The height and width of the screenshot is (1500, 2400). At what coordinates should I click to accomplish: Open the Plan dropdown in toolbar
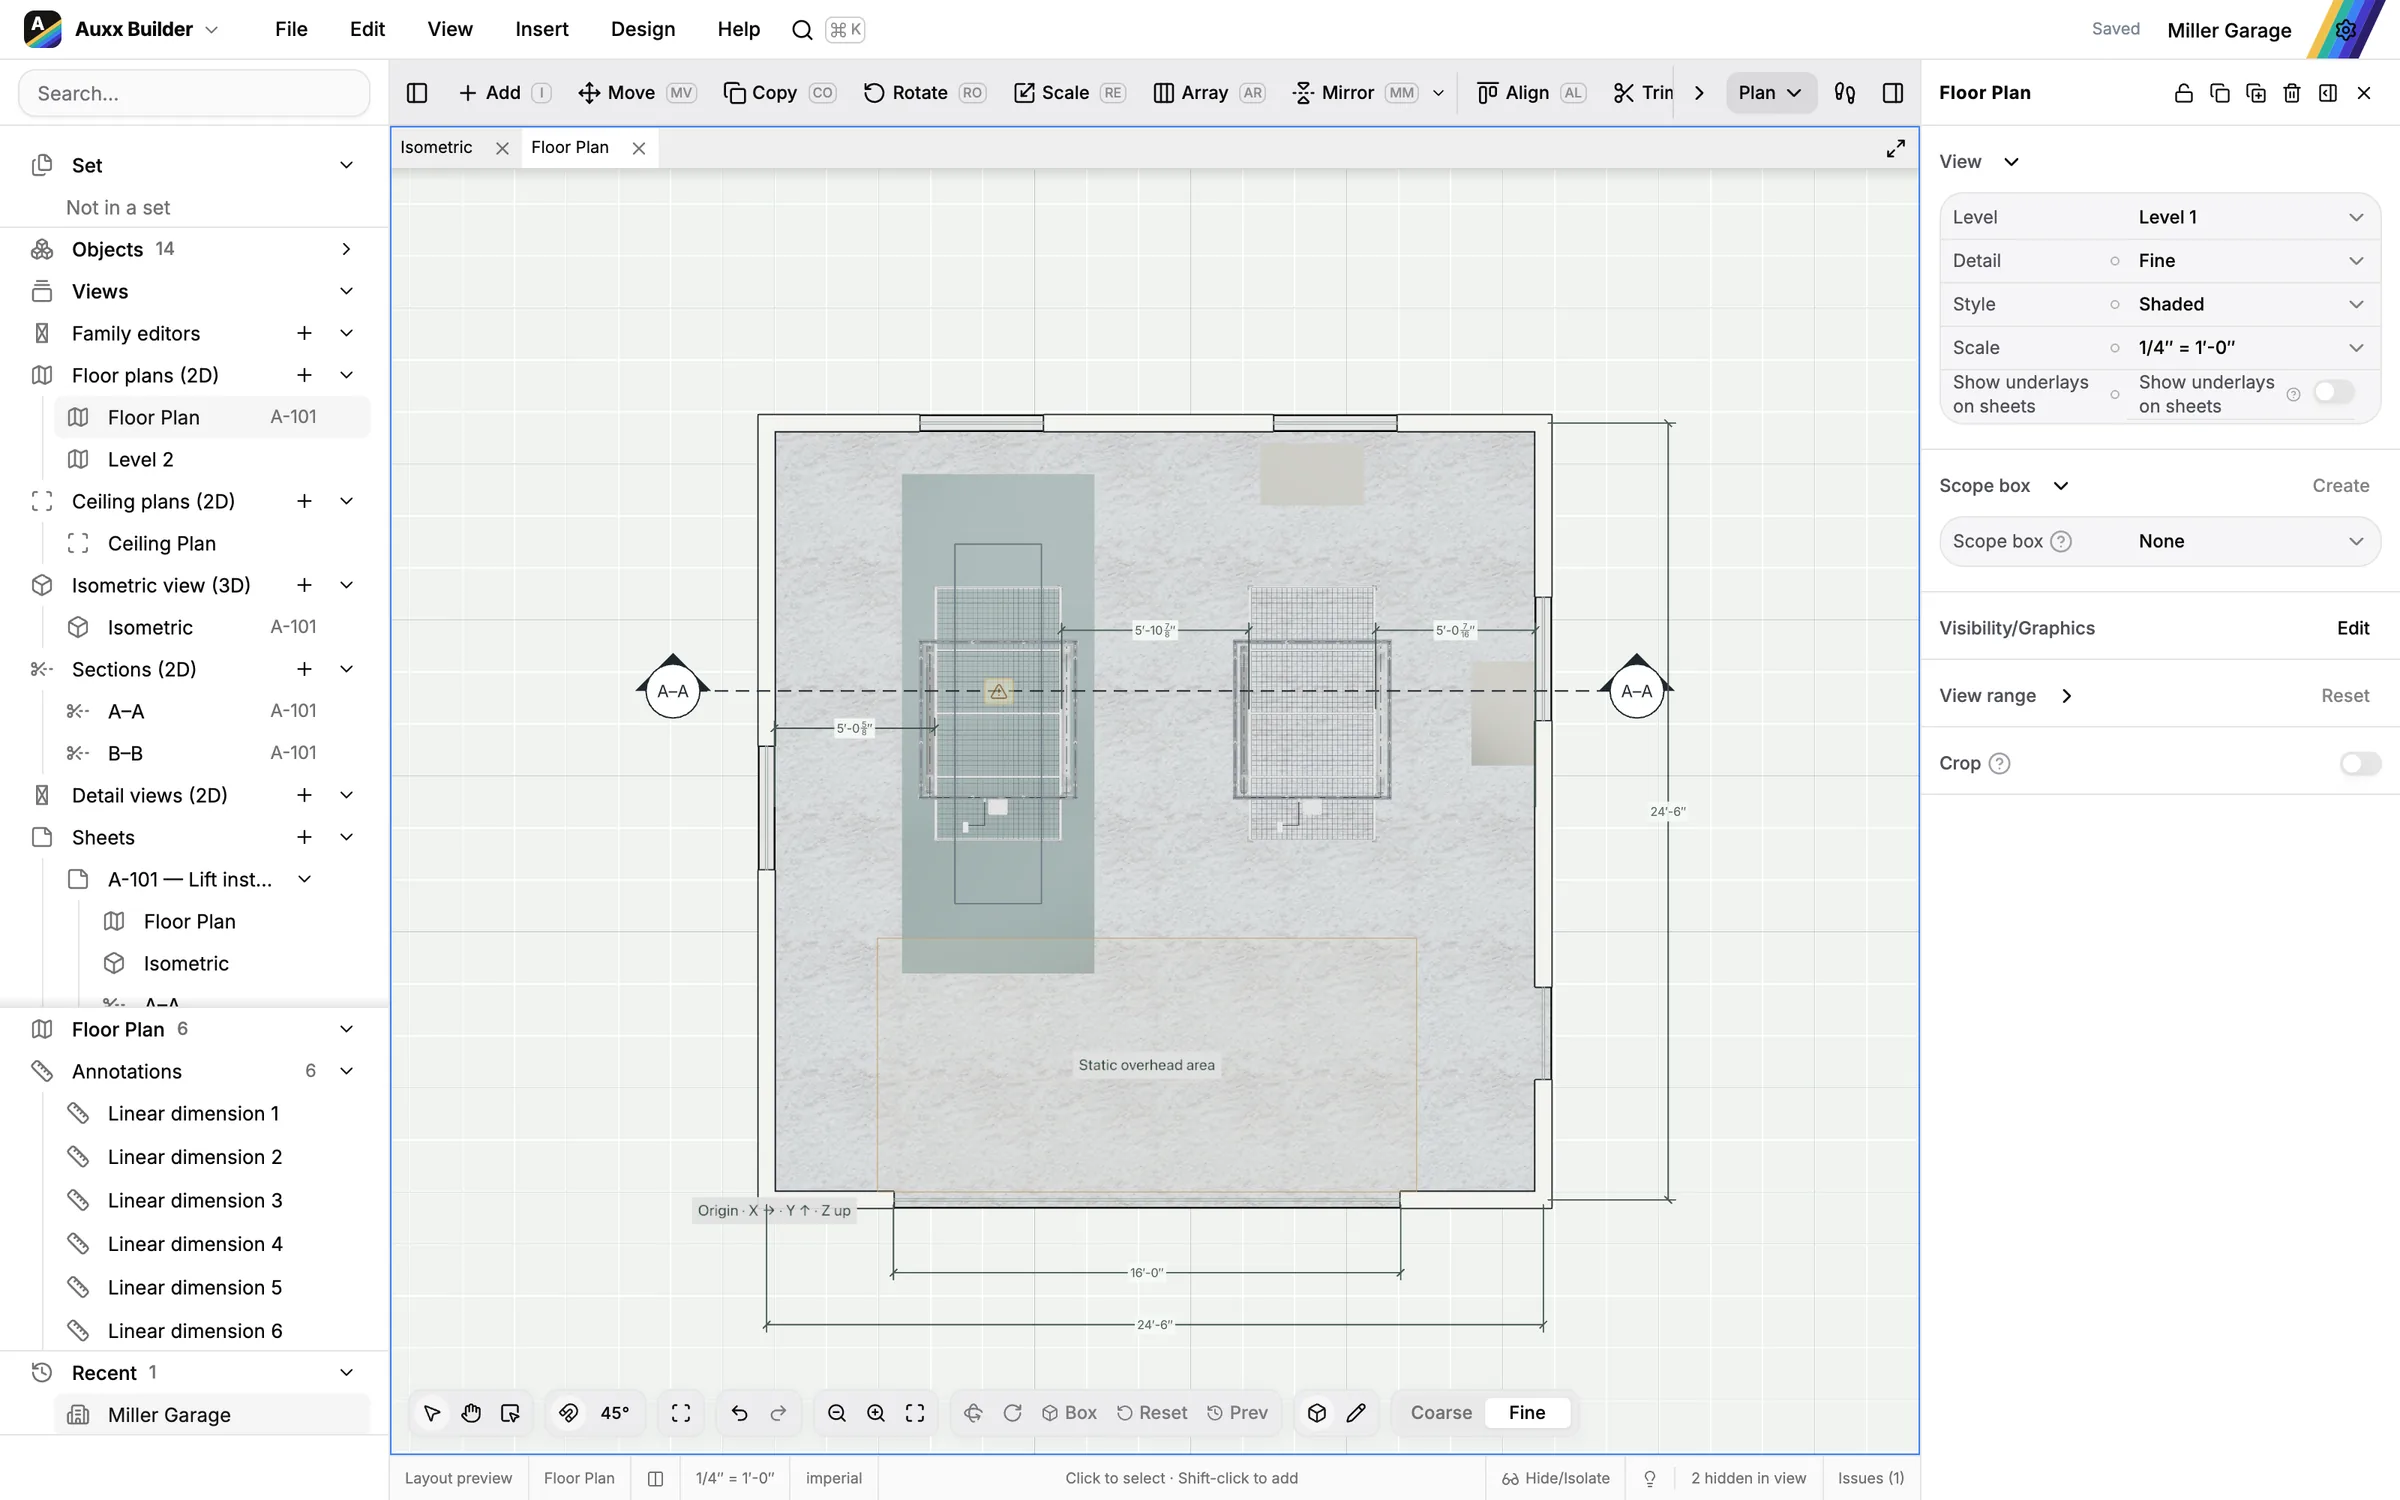pyautogui.click(x=1770, y=93)
